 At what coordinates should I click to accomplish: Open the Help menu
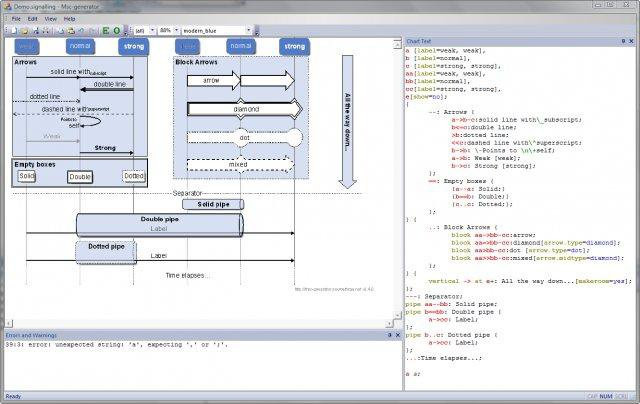(69, 19)
